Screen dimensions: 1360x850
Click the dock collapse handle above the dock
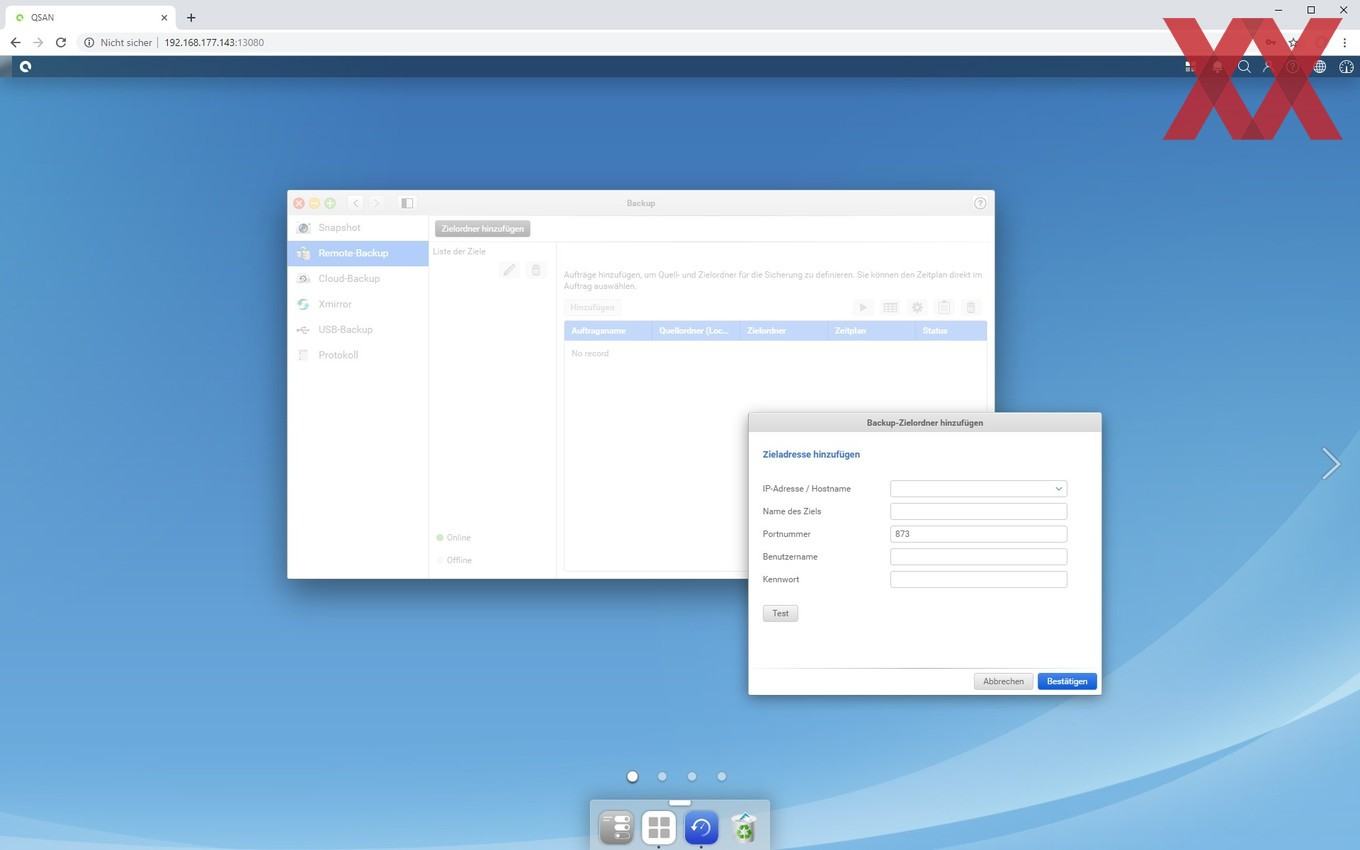(680, 802)
